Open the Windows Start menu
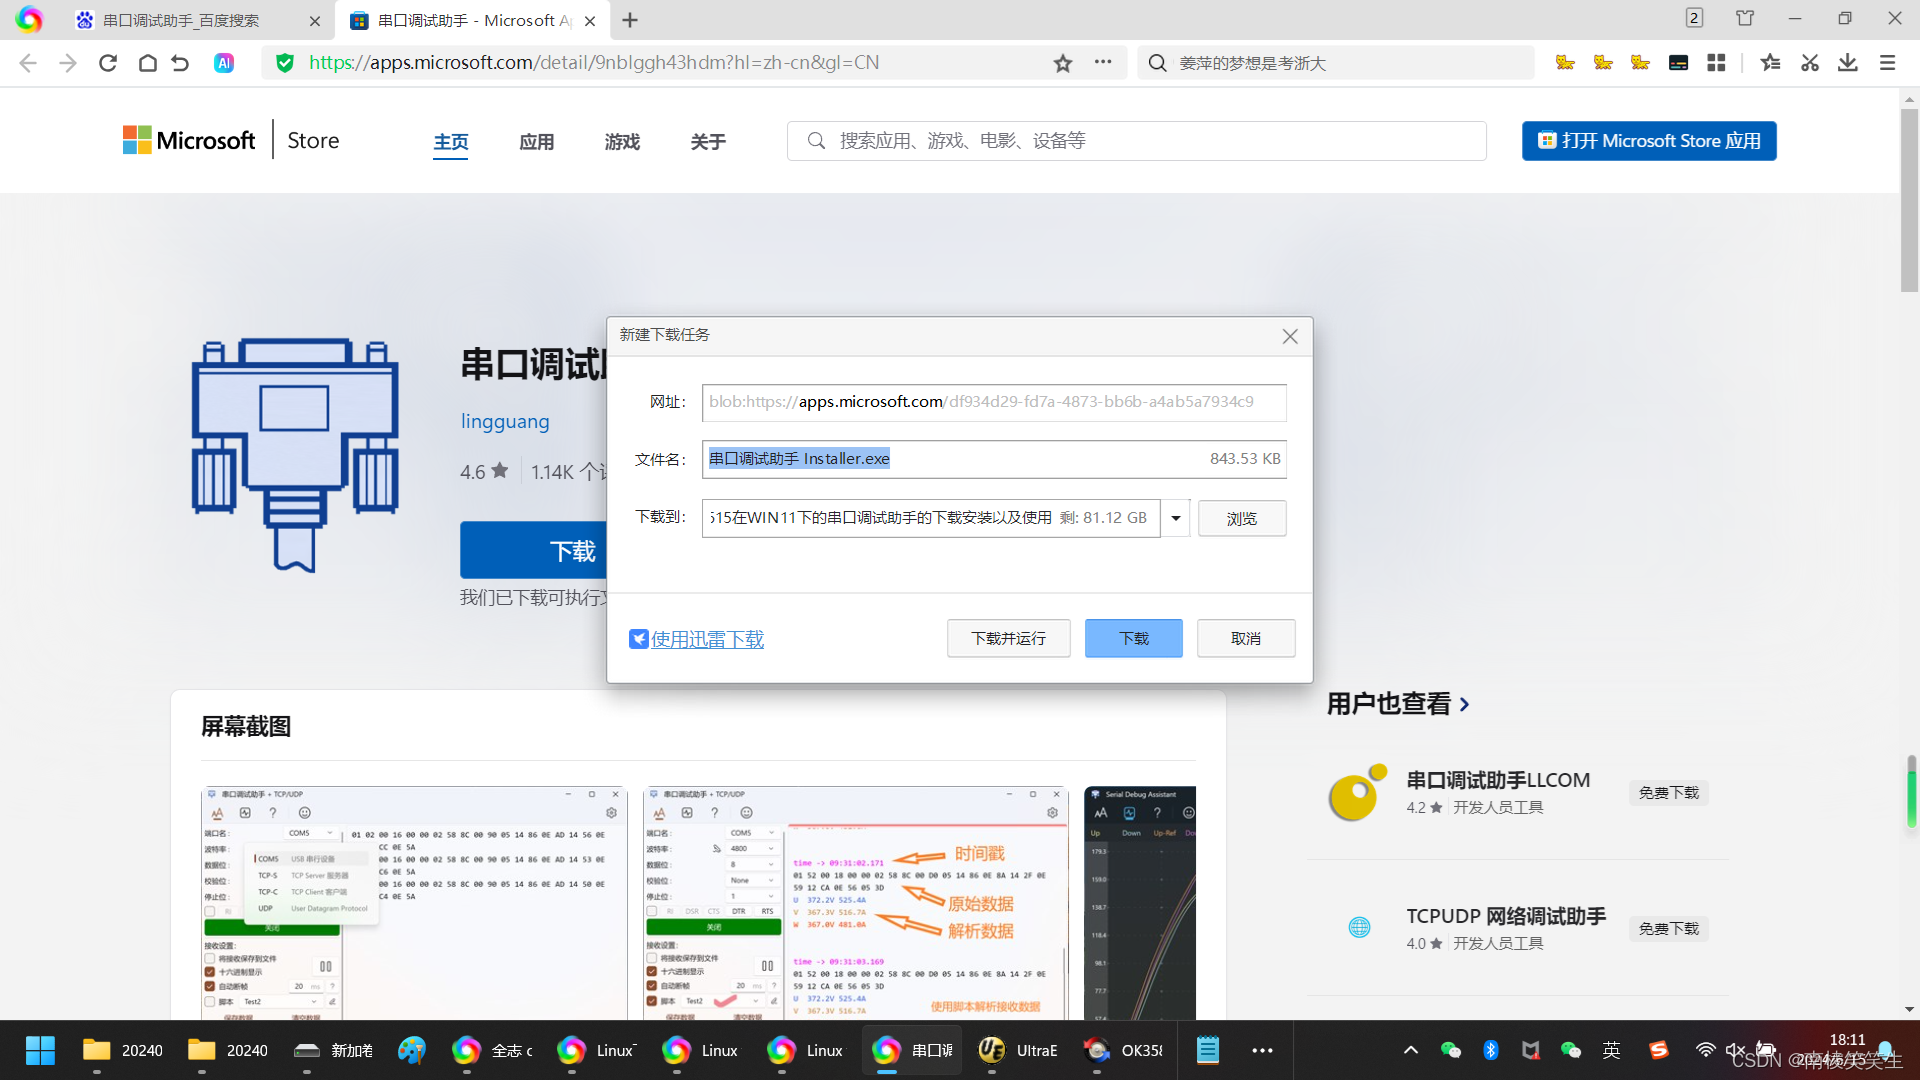The height and width of the screenshot is (1080, 1920). 40,1050
